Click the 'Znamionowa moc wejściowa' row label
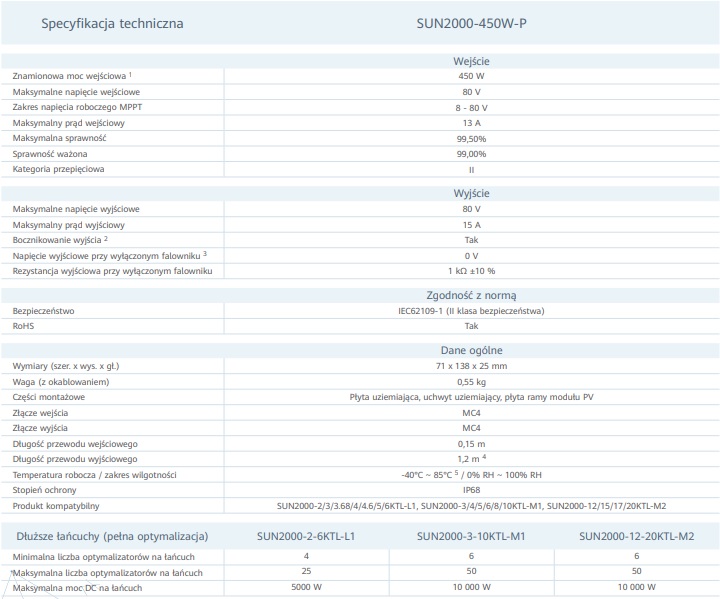 pyautogui.click(x=71, y=76)
